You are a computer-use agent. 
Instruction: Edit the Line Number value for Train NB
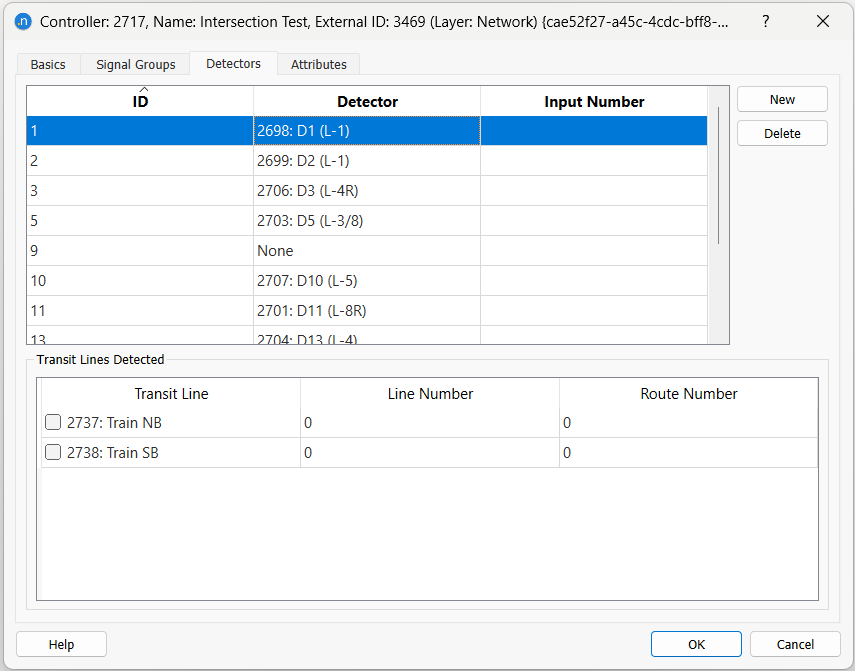[x=430, y=422]
